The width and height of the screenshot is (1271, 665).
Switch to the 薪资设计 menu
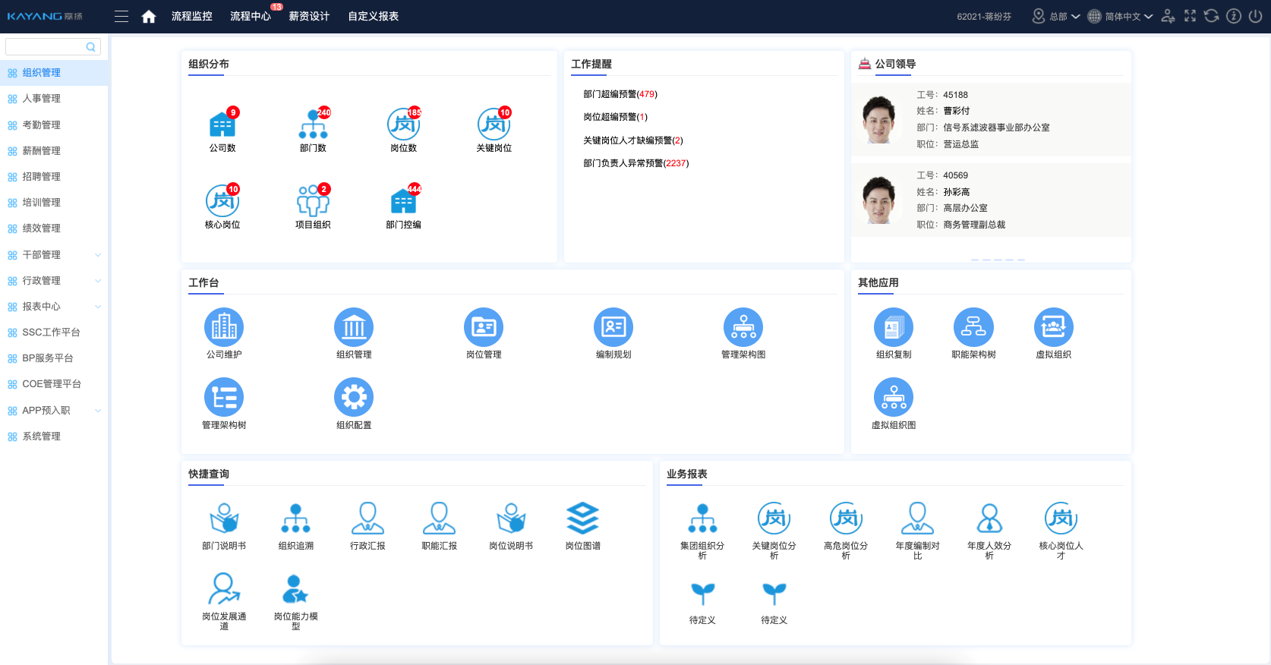pyautogui.click(x=309, y=16)
